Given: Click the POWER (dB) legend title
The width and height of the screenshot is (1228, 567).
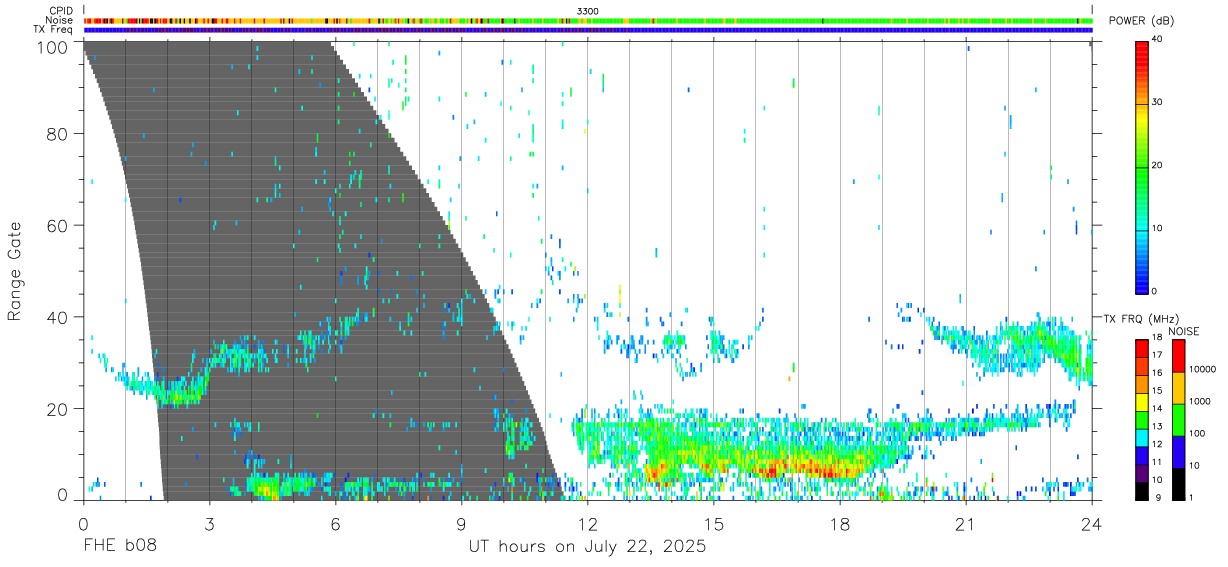Looking at the screenshot, I should (x=1141, y=21).
